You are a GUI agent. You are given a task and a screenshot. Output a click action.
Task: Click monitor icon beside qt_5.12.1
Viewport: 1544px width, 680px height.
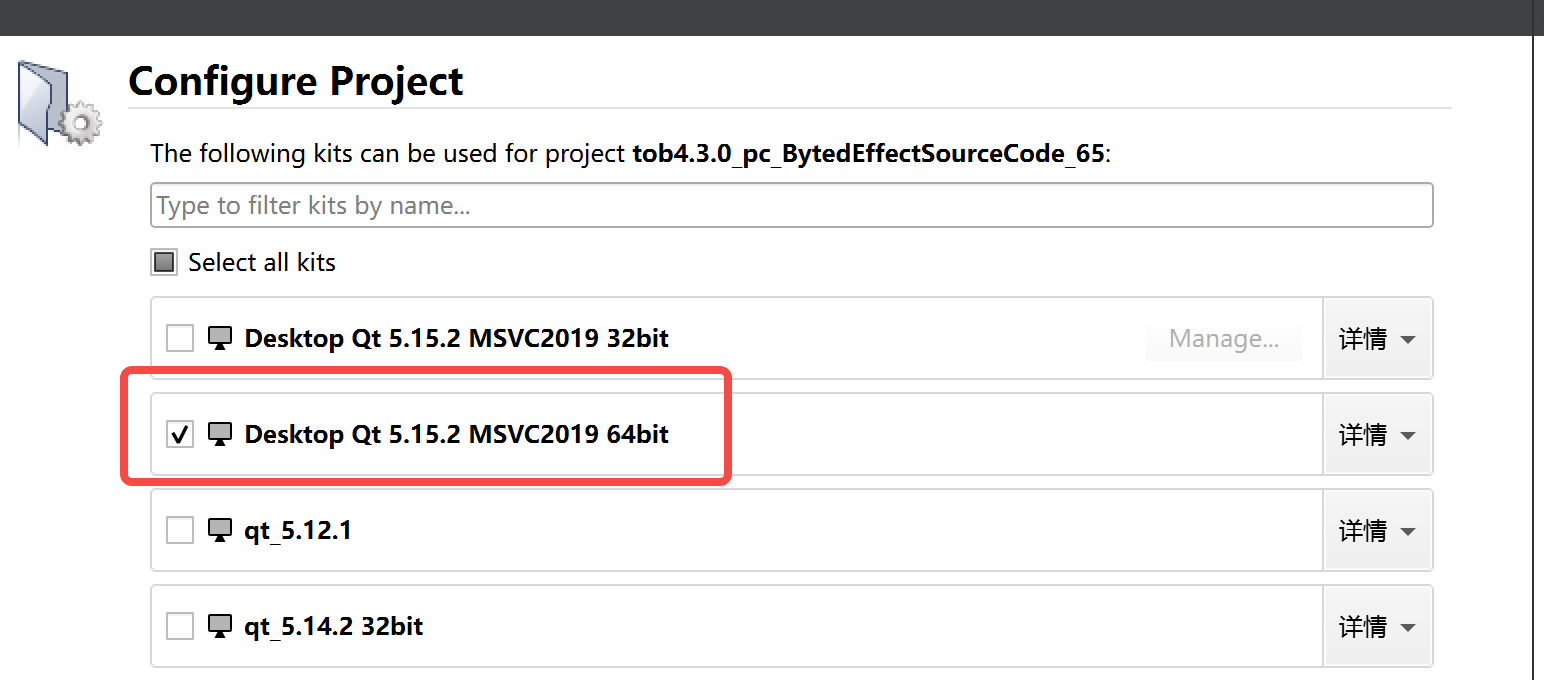220,530
